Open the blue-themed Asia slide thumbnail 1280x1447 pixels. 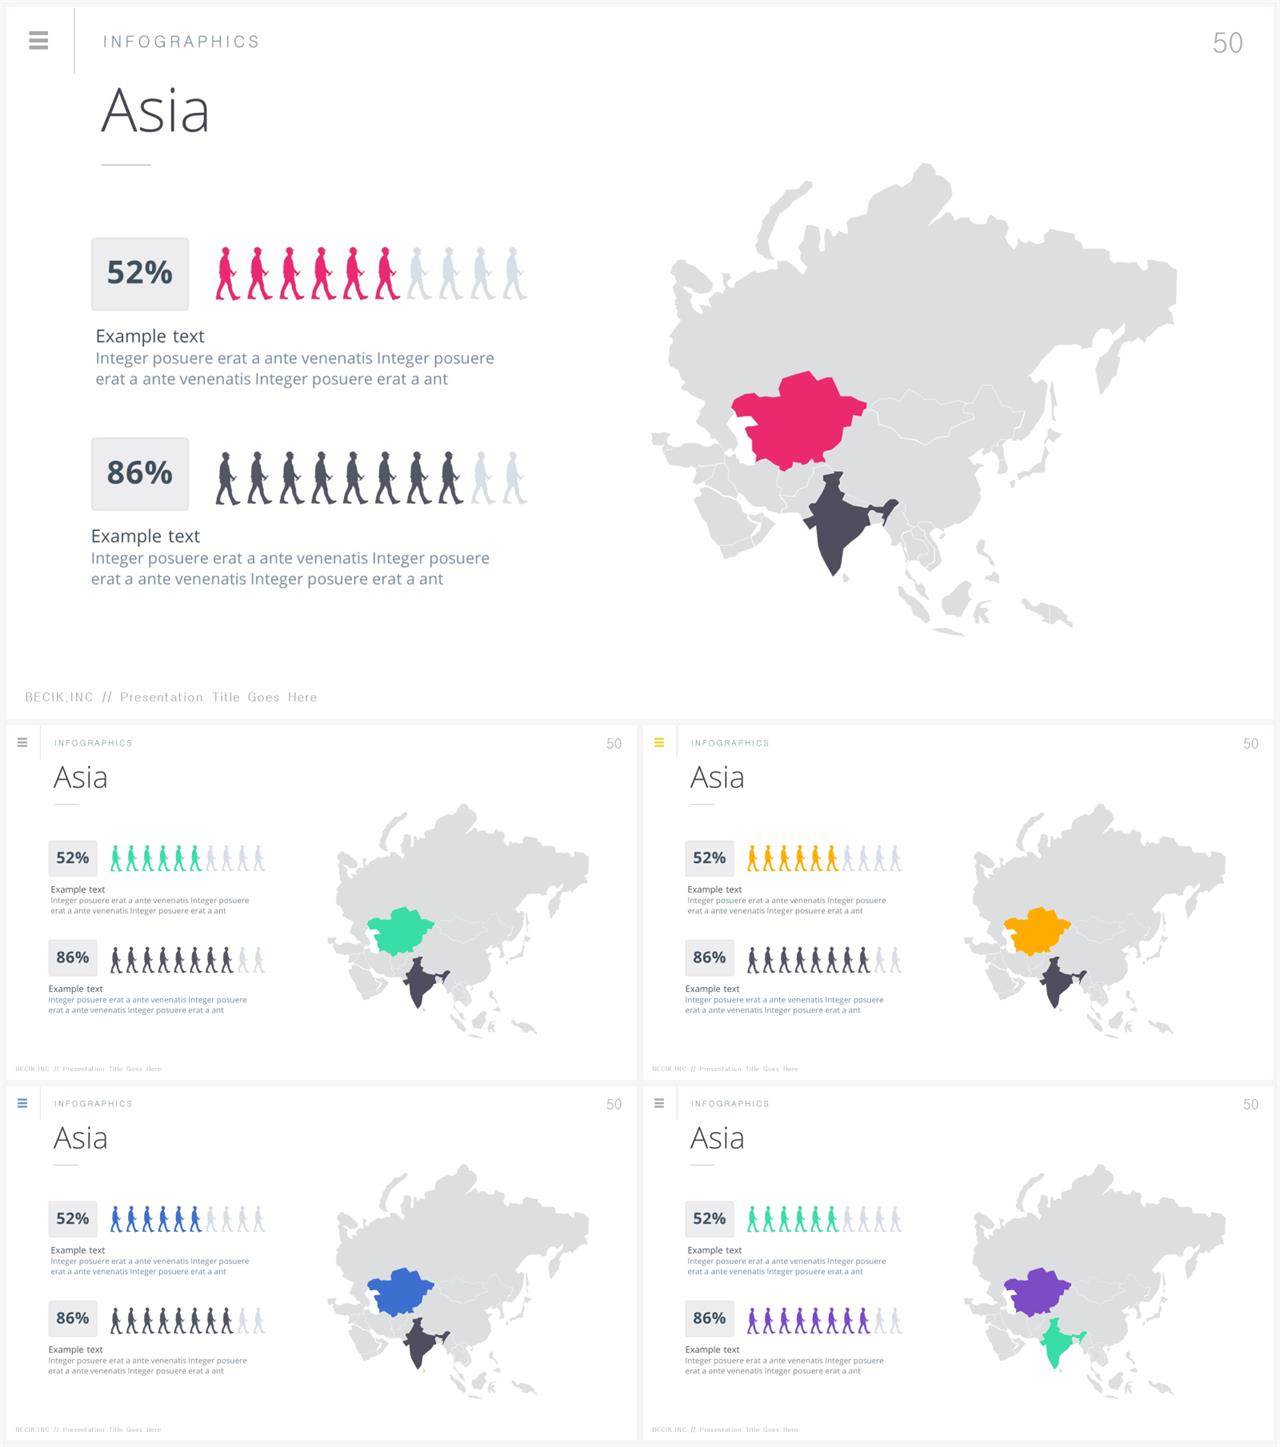321,1263
